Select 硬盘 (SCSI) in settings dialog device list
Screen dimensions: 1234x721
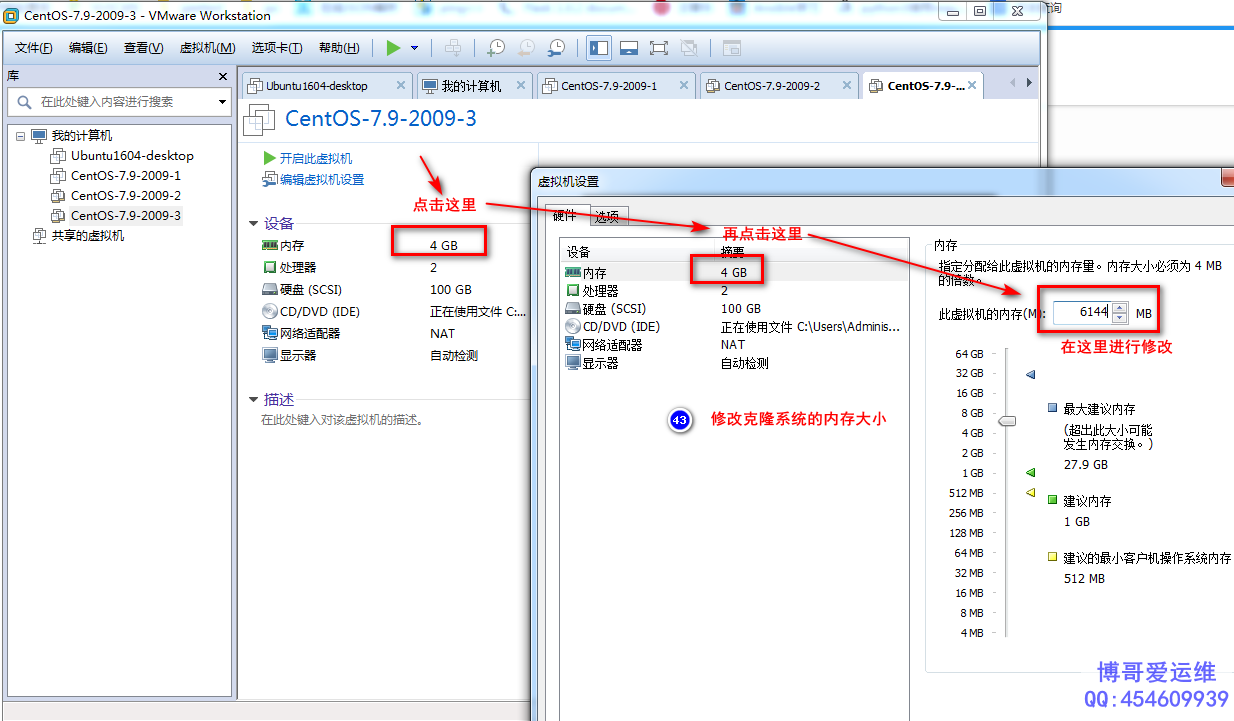735,308
